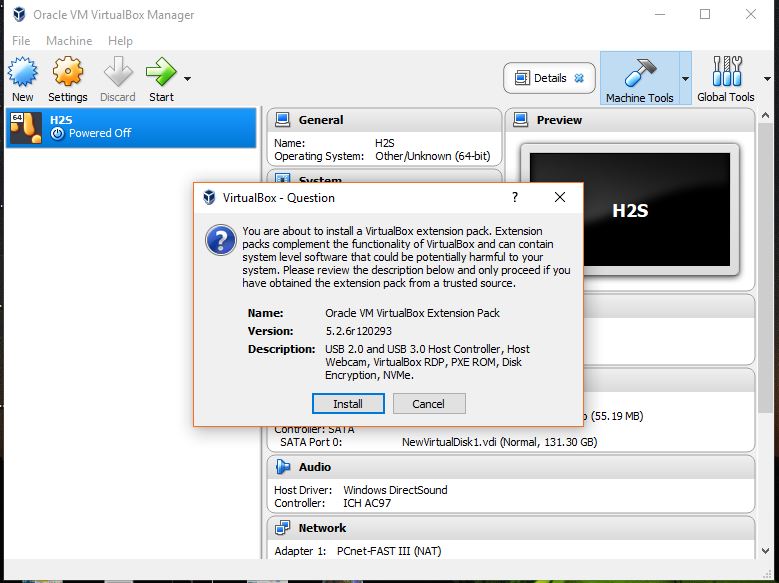The width and height of the screenshot is (779, 583).
Task: Click 'NewVirtualDisk1.vdi' storage entry
Action: [x=499, y=442]
